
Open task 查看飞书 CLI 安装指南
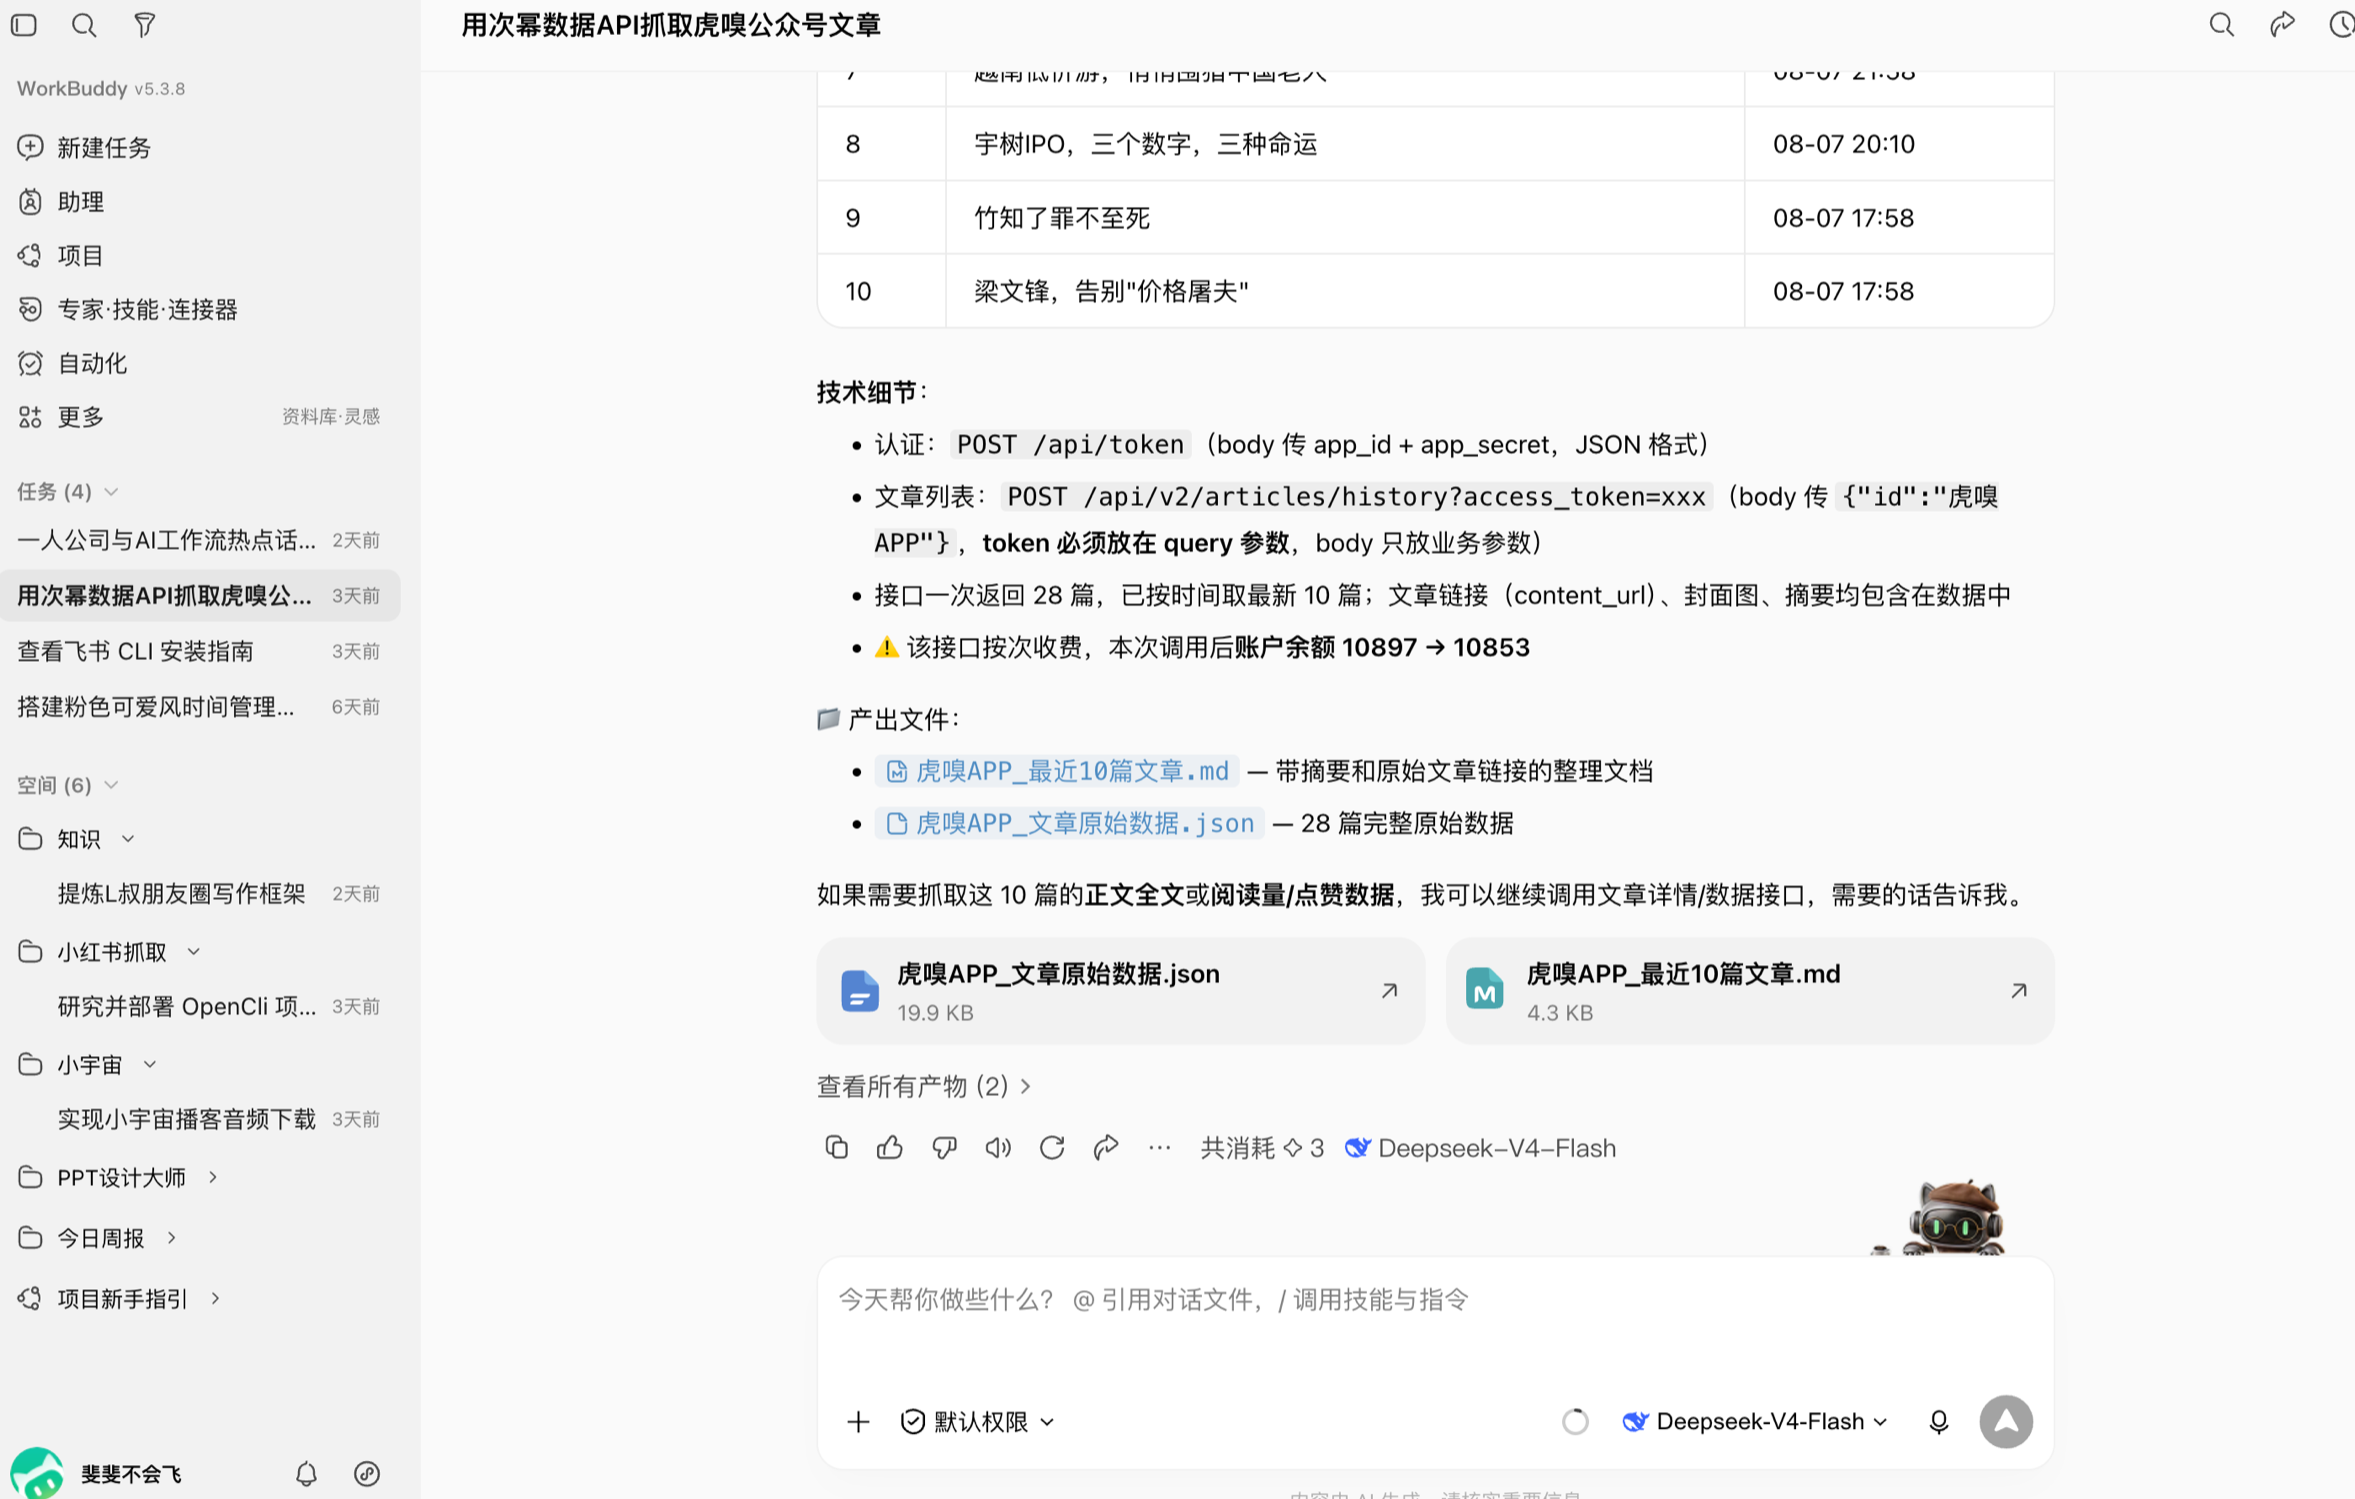point(200,652)
